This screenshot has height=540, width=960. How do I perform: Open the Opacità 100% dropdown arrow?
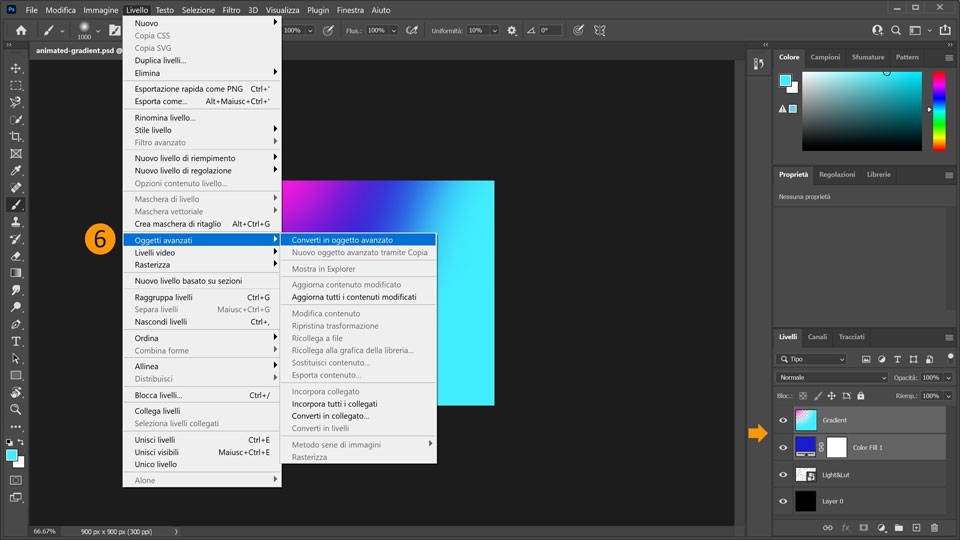point(947,378)
